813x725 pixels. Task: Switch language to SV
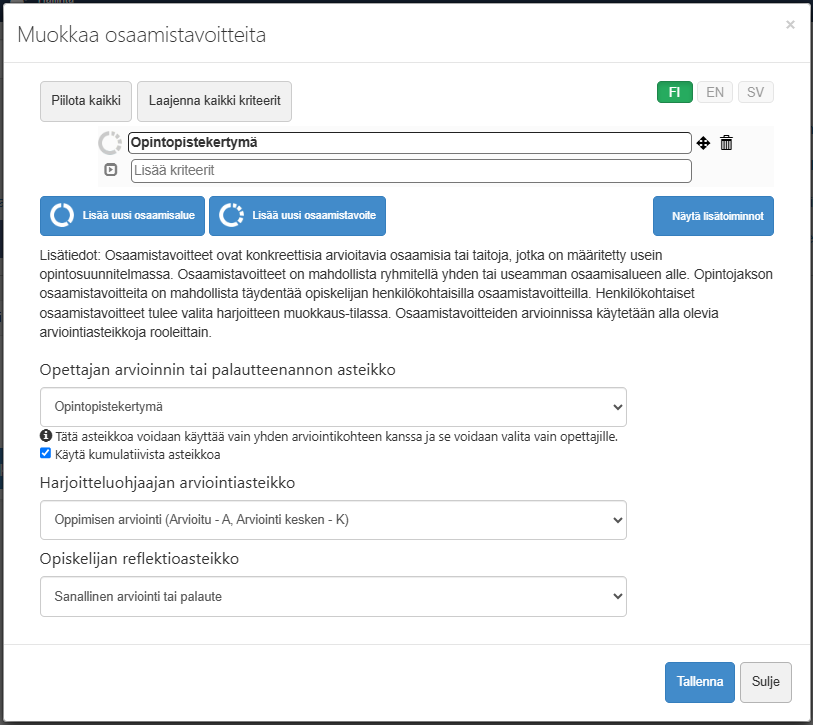coord(755,92)
